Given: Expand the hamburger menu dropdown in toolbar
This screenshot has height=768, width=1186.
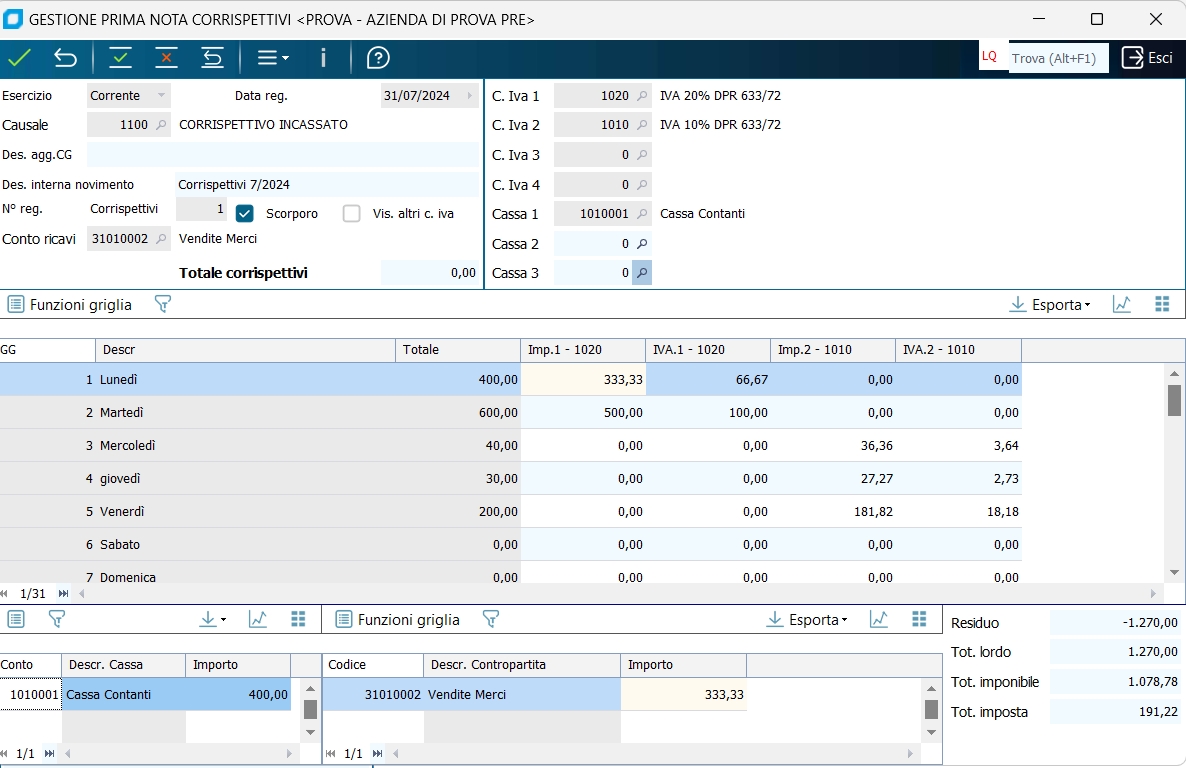Looking at the screenshot, I should click(x=273, y=58).
